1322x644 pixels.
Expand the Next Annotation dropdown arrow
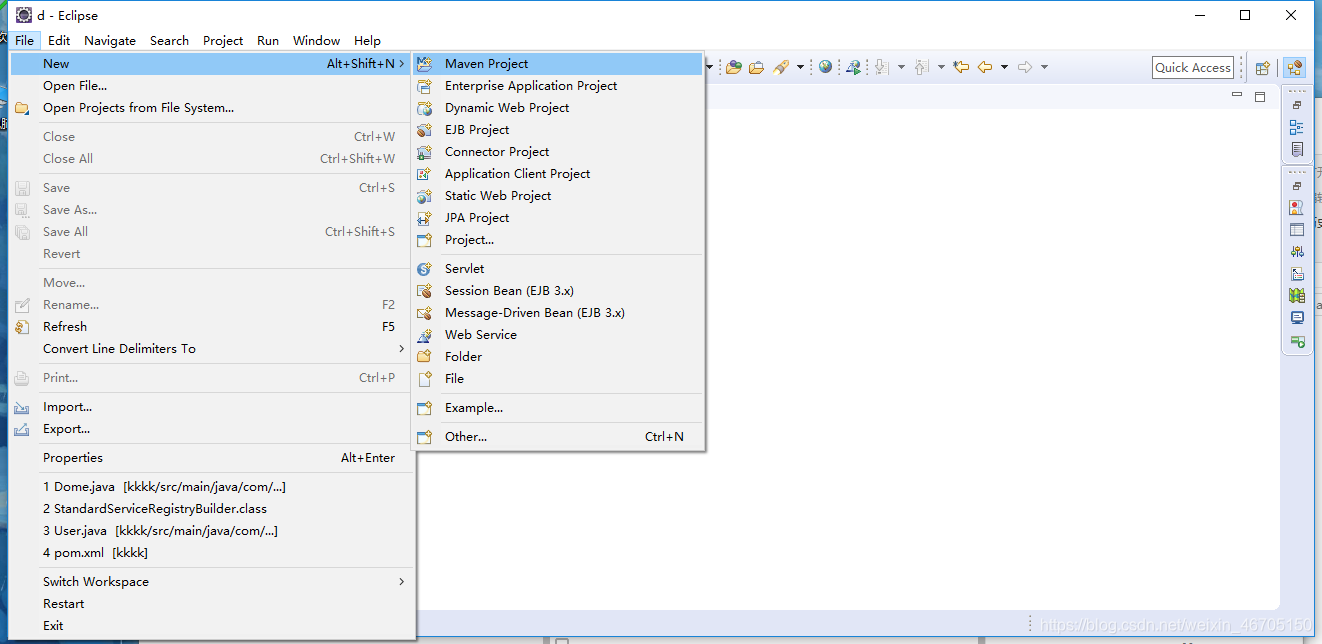901,67
